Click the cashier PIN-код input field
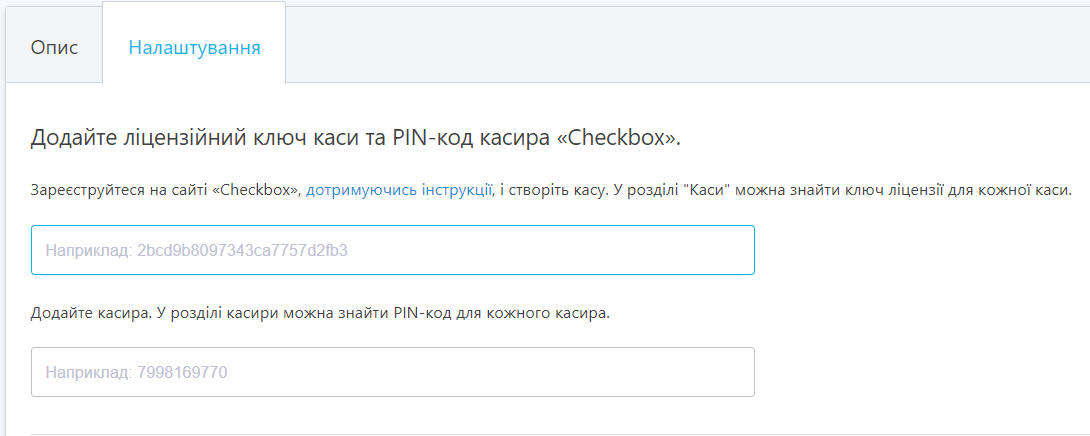The image size is (1090, 436). coord(393,372)
